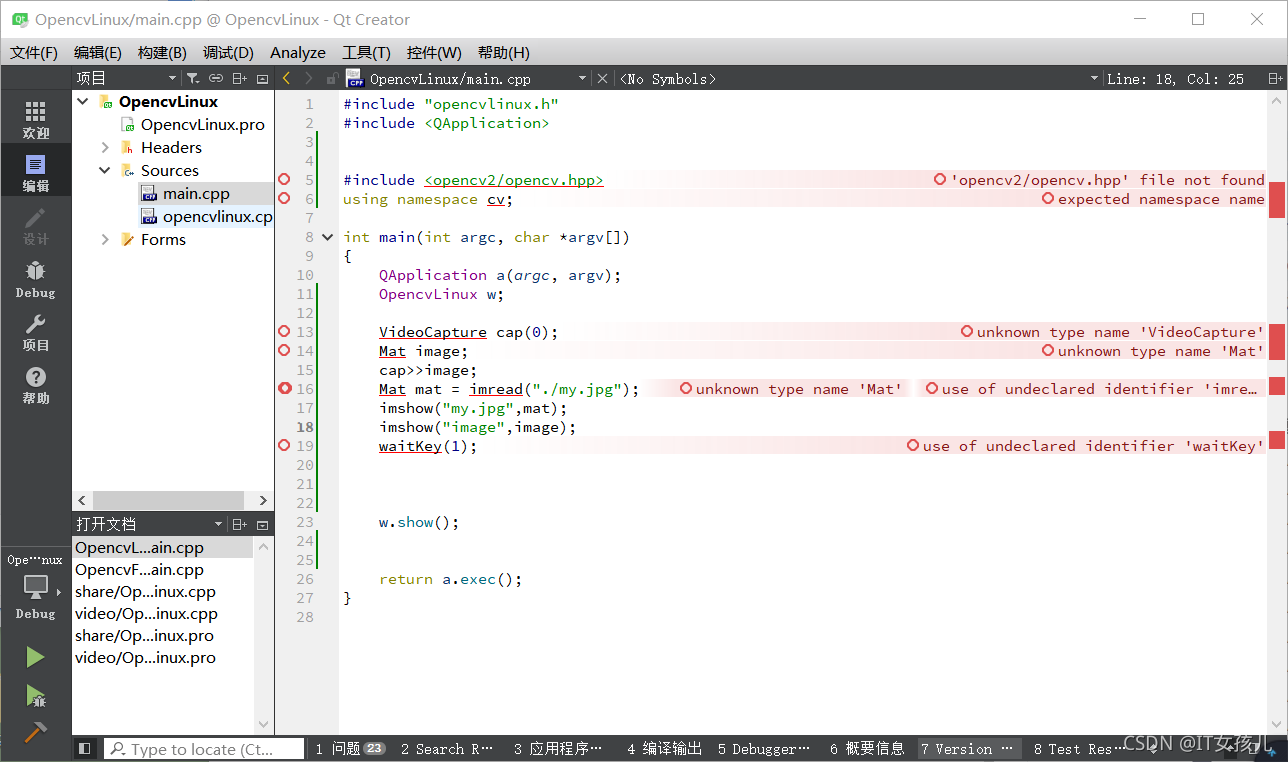Viewport: 1288px width, 762px height.
Task: Open the 文件(F) menu
Action: pos(34,52)
